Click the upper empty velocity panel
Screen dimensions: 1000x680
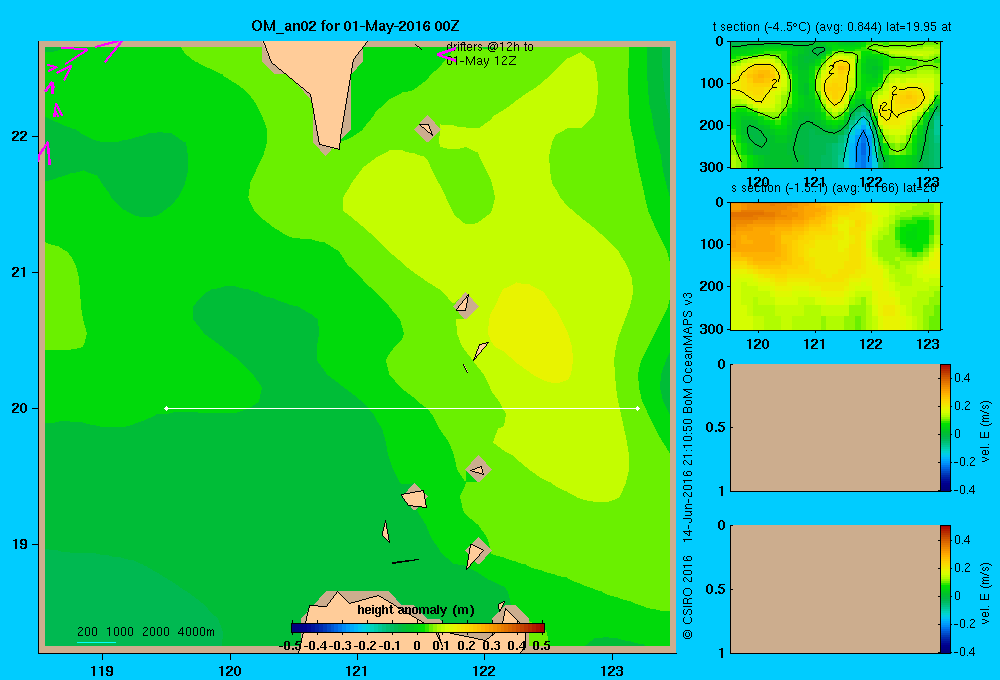coord(834,427)
